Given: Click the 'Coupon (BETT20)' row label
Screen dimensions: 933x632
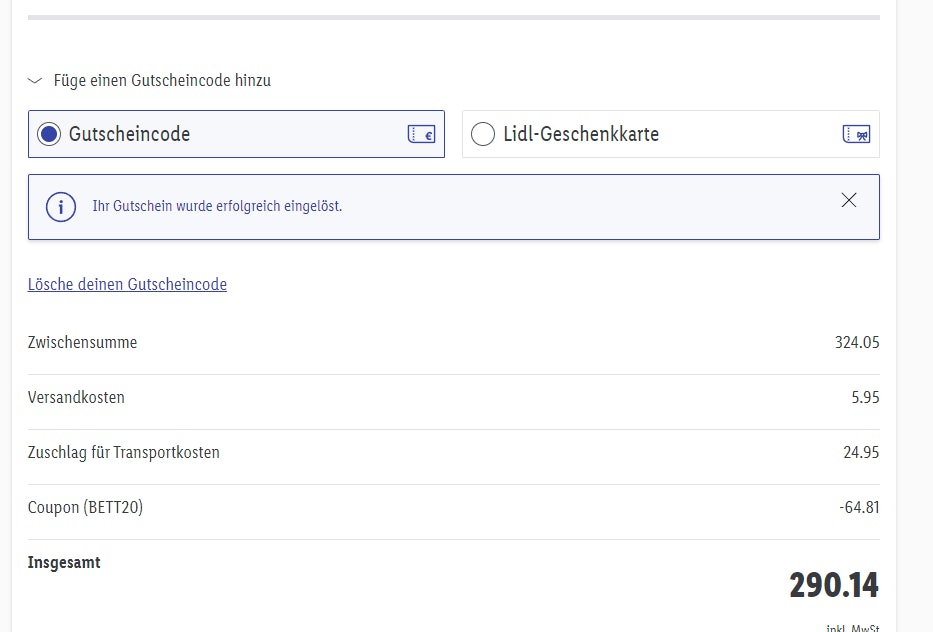Looking at the screenshot, I should click(85, 508).
